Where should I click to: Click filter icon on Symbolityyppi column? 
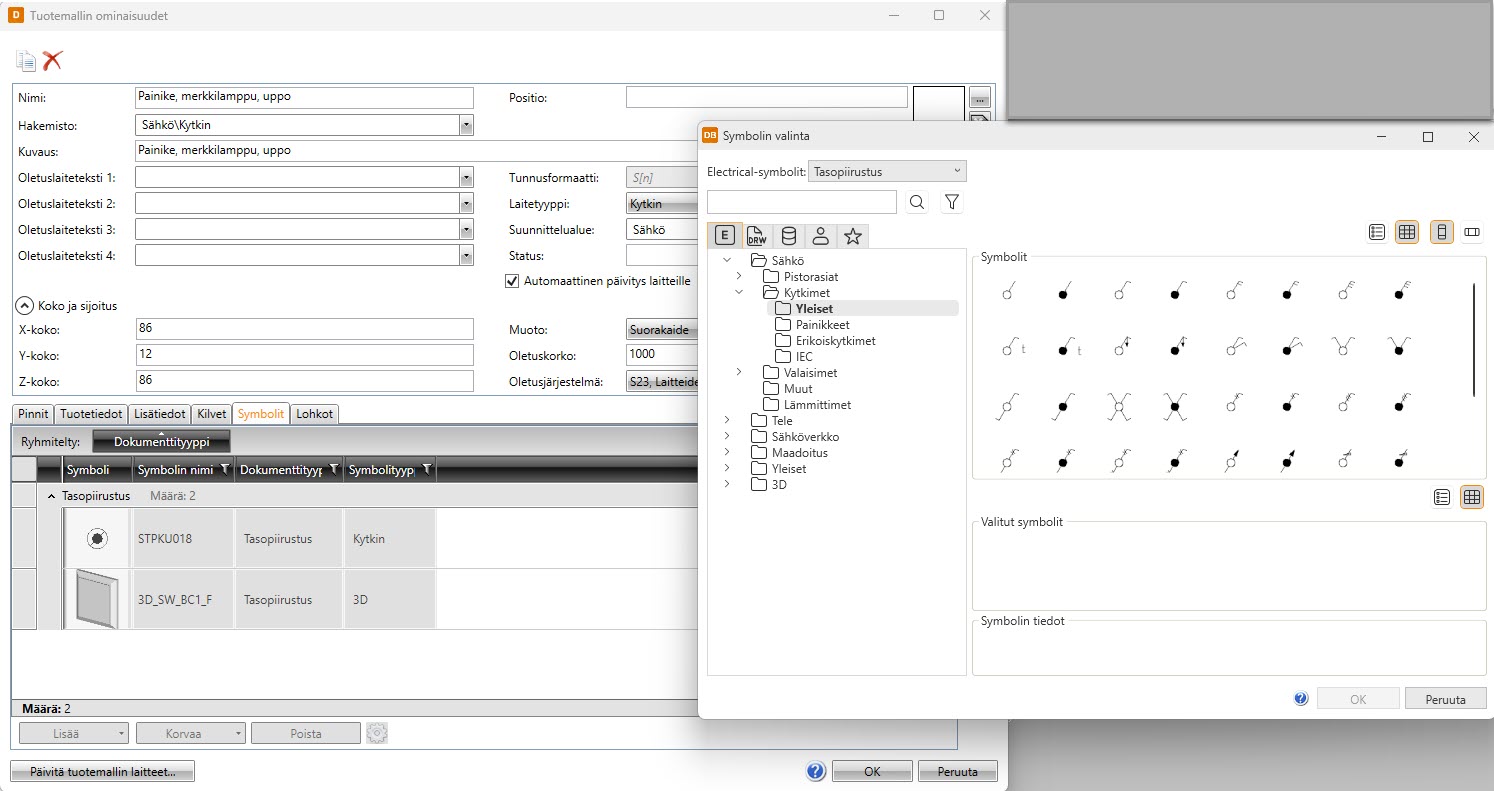tap(427, 469)
